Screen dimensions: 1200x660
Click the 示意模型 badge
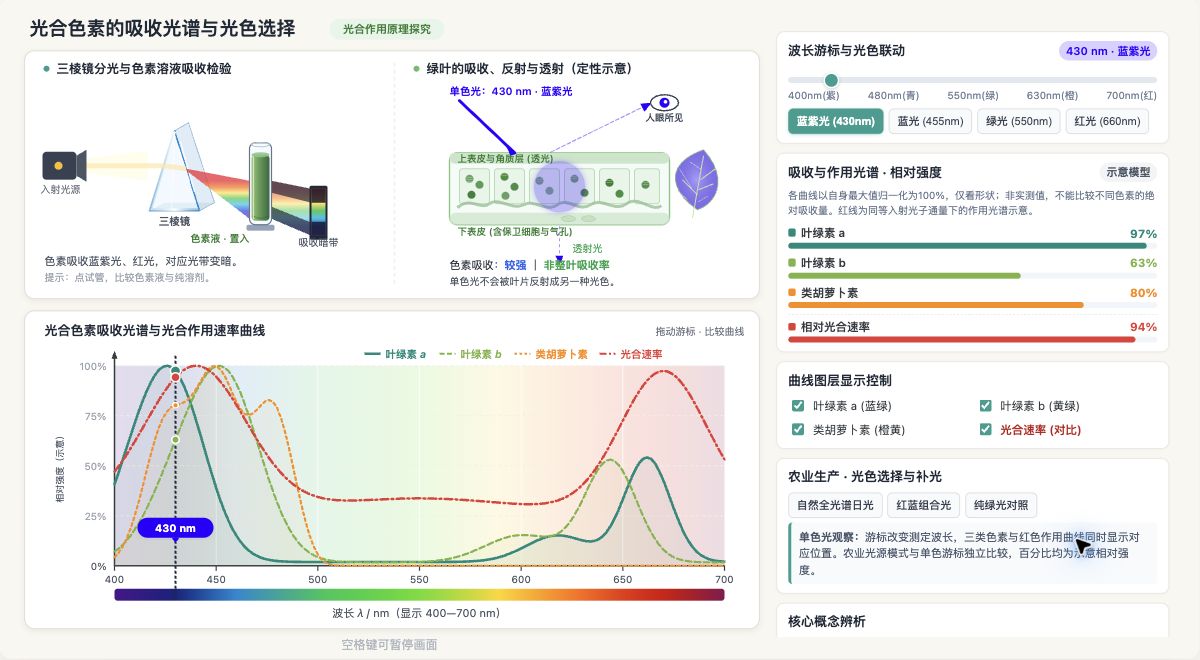pyautogui.click(x=1128, y=172)
